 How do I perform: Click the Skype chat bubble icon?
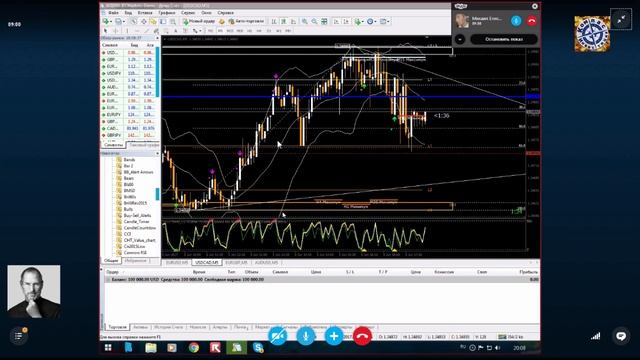pos(621,336)
